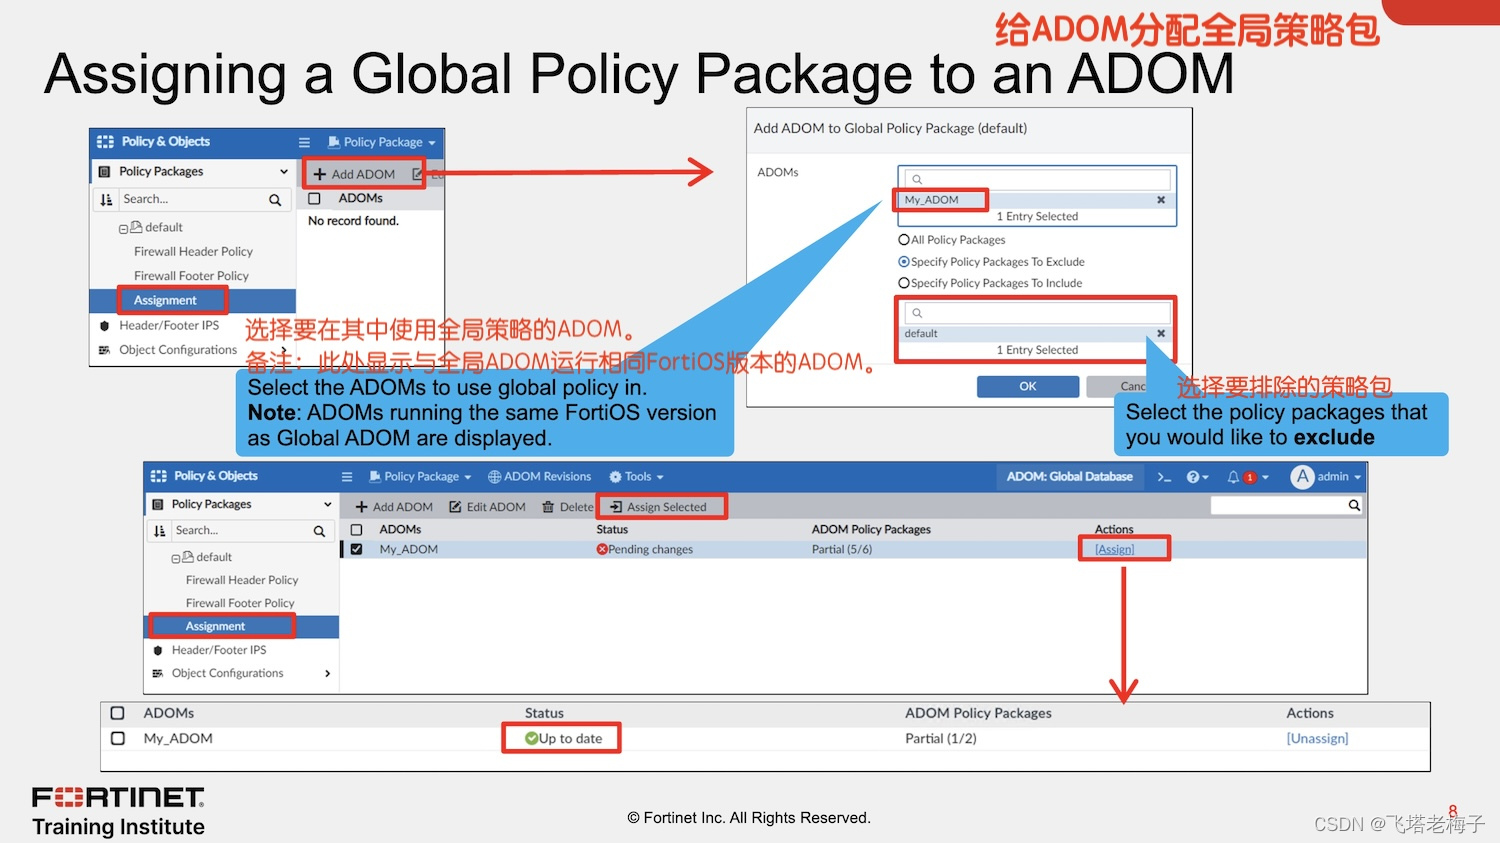This screenshot has width=1500, height=843.
Task: Remove My_ADOM entry with its x icon
Action: click(x=1161, y=200)
